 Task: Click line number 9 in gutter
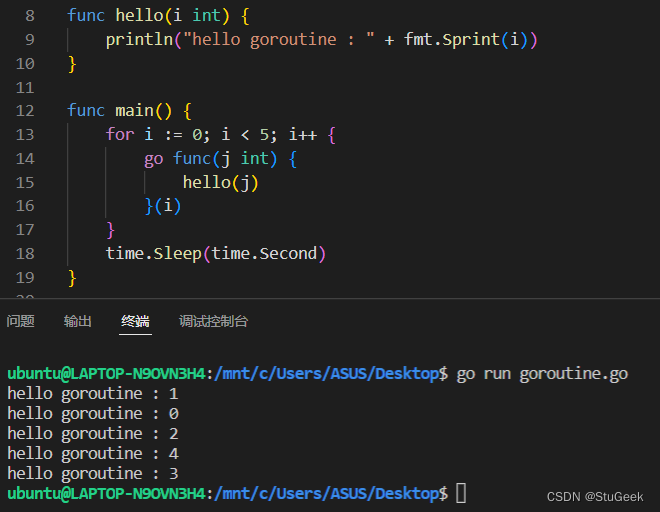pos(29,40)
